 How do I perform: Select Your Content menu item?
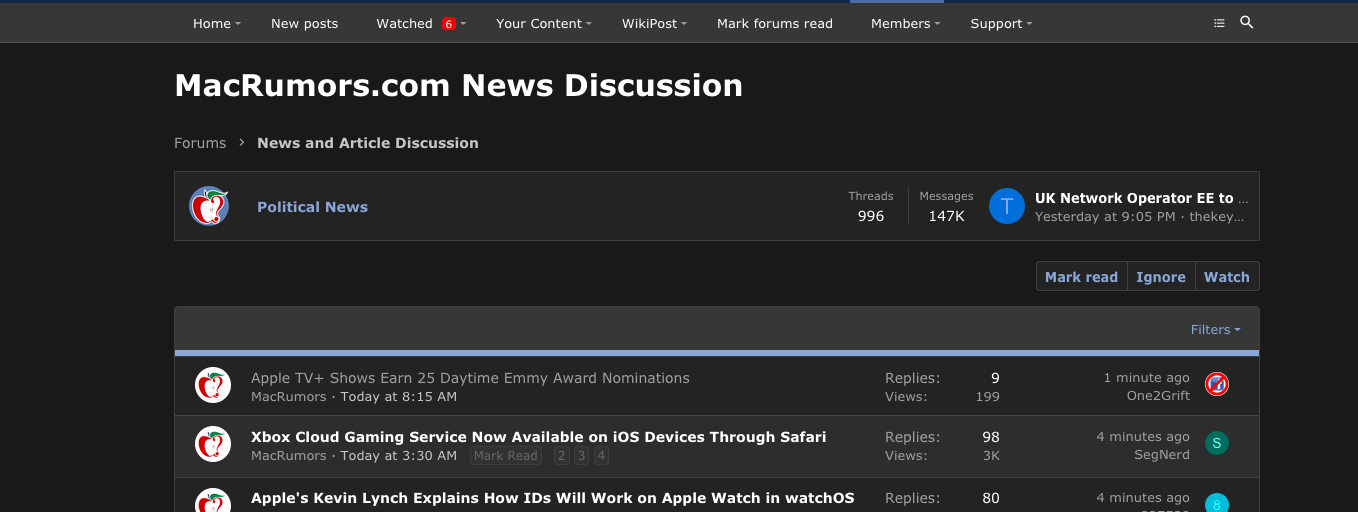(x=539, y=23)
